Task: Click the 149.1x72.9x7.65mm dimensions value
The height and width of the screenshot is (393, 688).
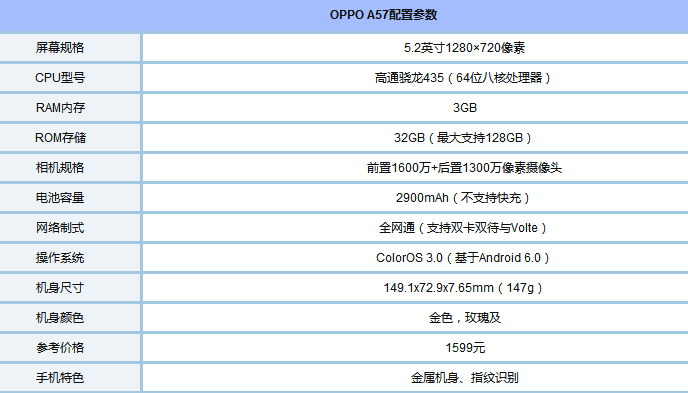Action: click(464, 288)
